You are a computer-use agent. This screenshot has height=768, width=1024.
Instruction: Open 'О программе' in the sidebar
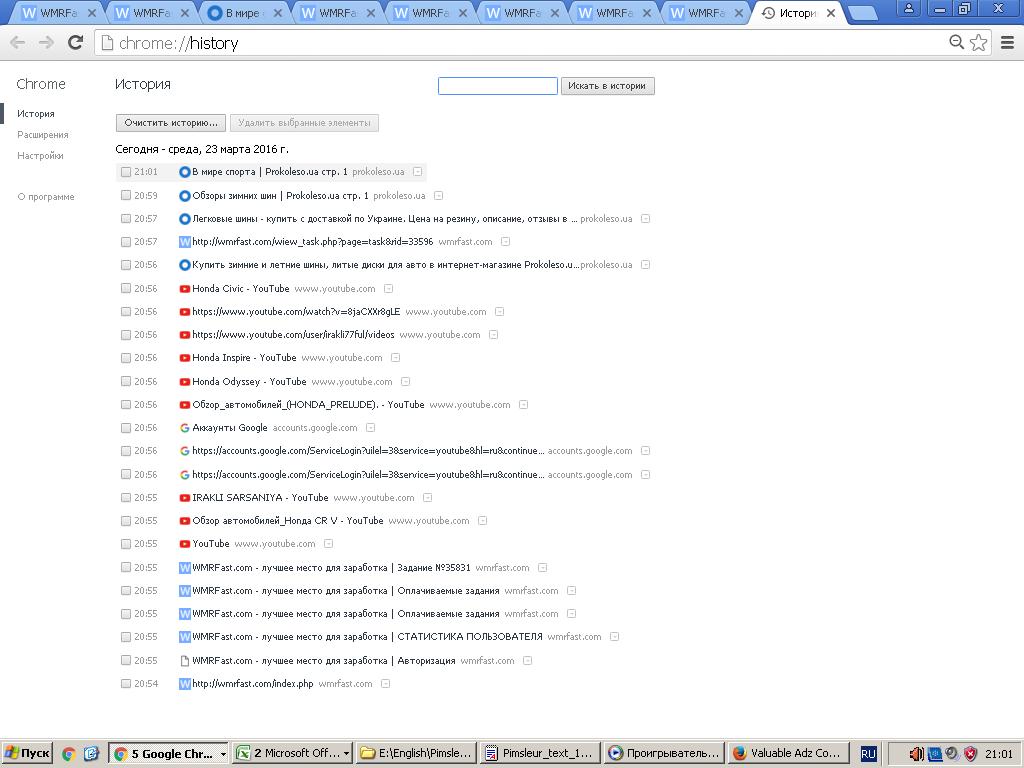point(46,197)
